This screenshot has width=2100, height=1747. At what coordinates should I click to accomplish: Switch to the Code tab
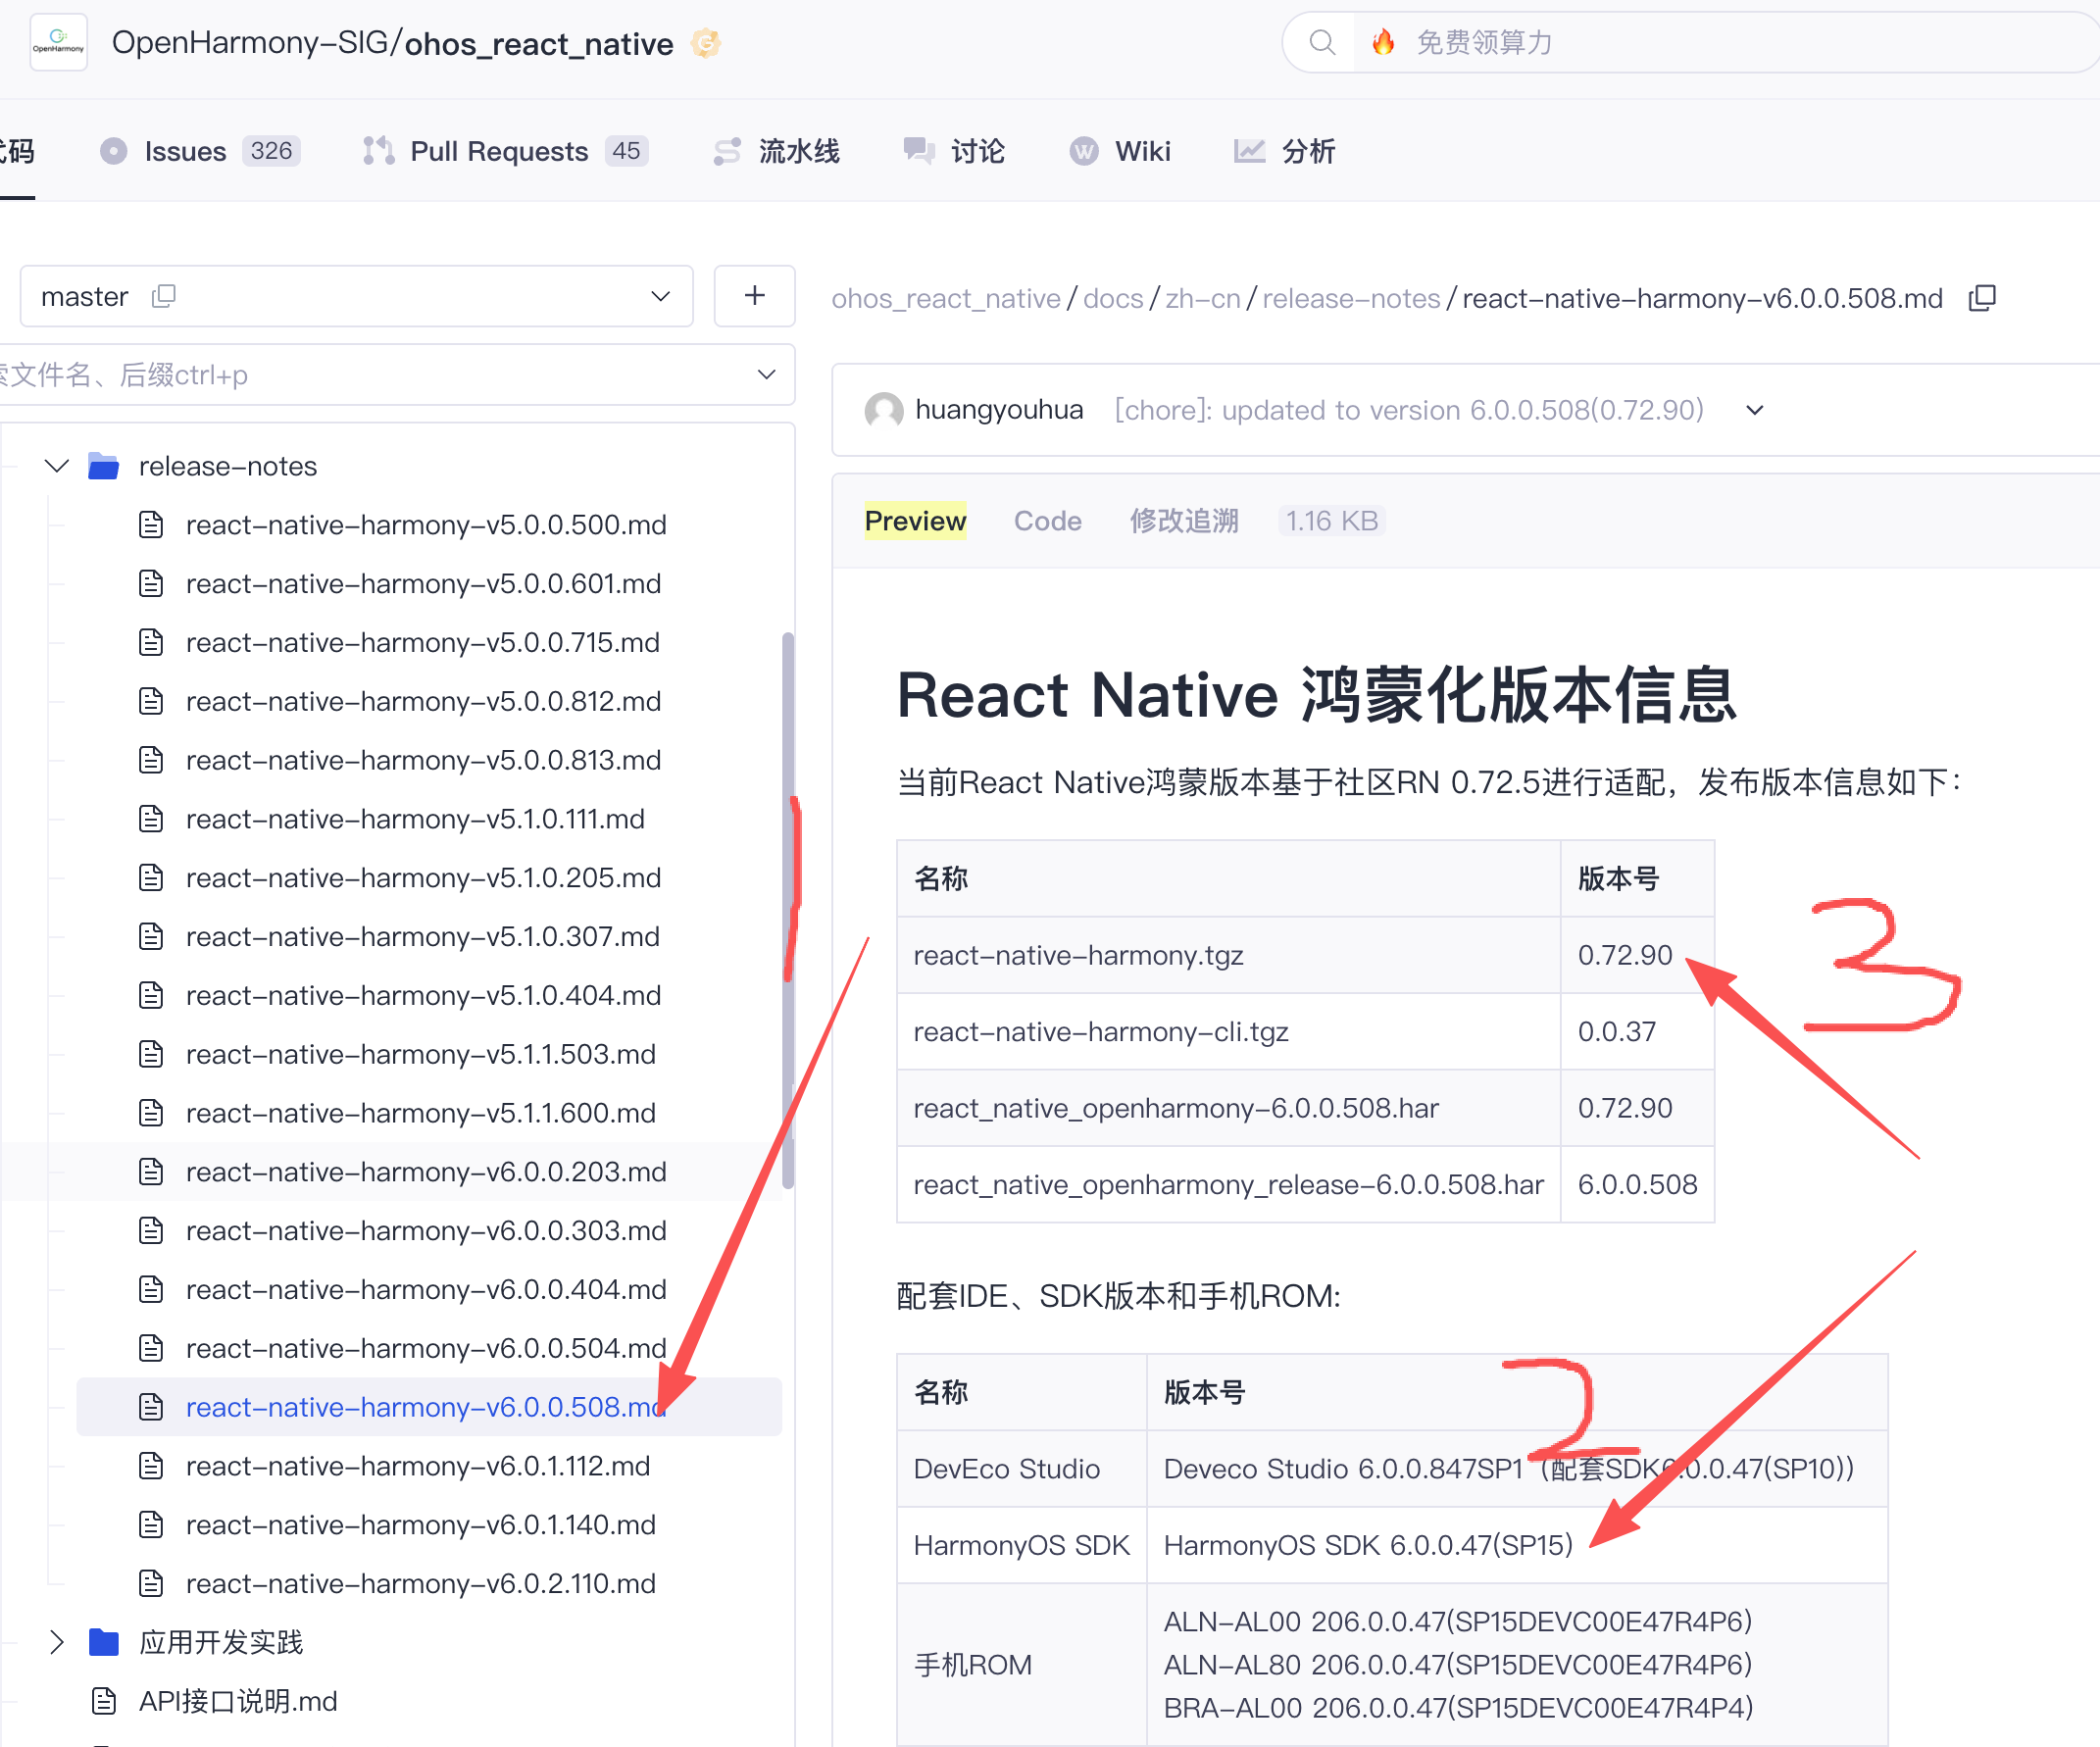(x=1047, y=521)
